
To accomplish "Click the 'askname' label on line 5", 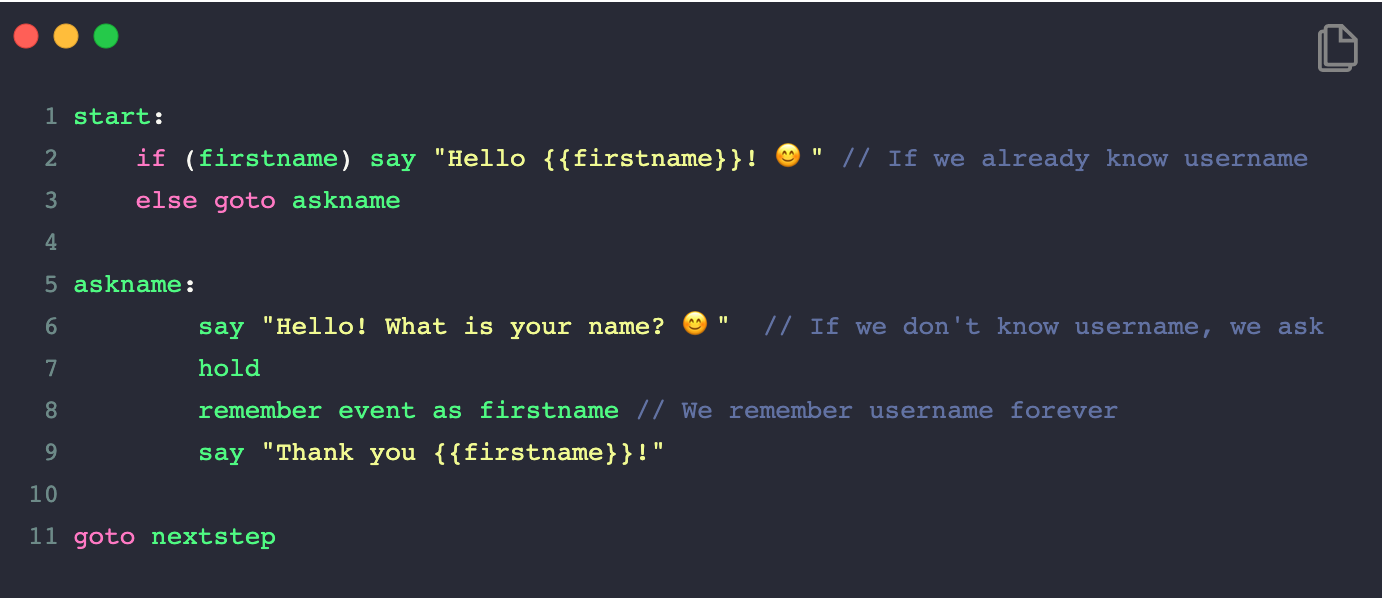I will tap(128, 285).
